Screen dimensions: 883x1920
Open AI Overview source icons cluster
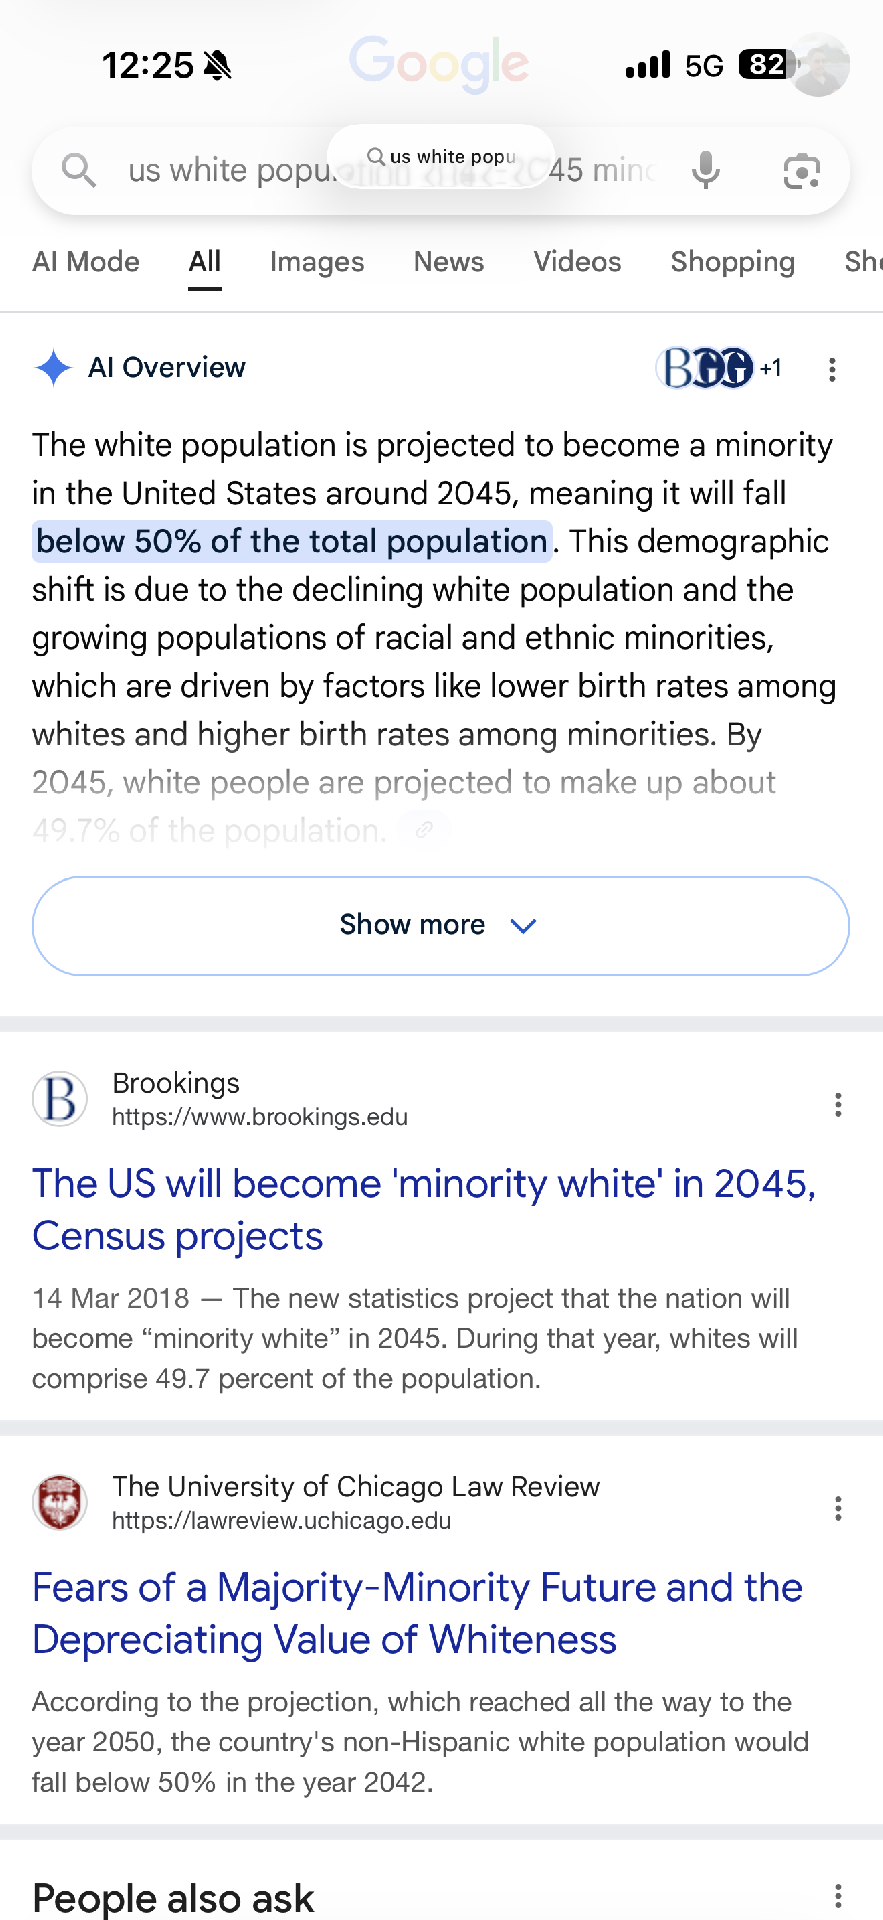click(x=716, y=368)
